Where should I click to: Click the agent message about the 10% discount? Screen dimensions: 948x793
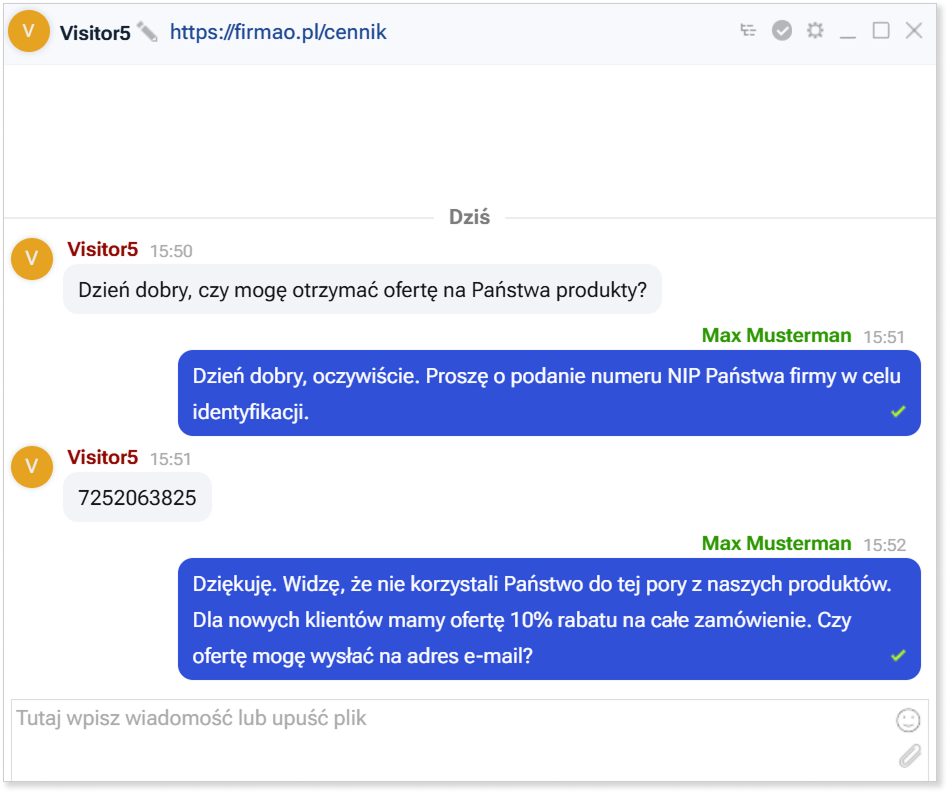point(548,619)
